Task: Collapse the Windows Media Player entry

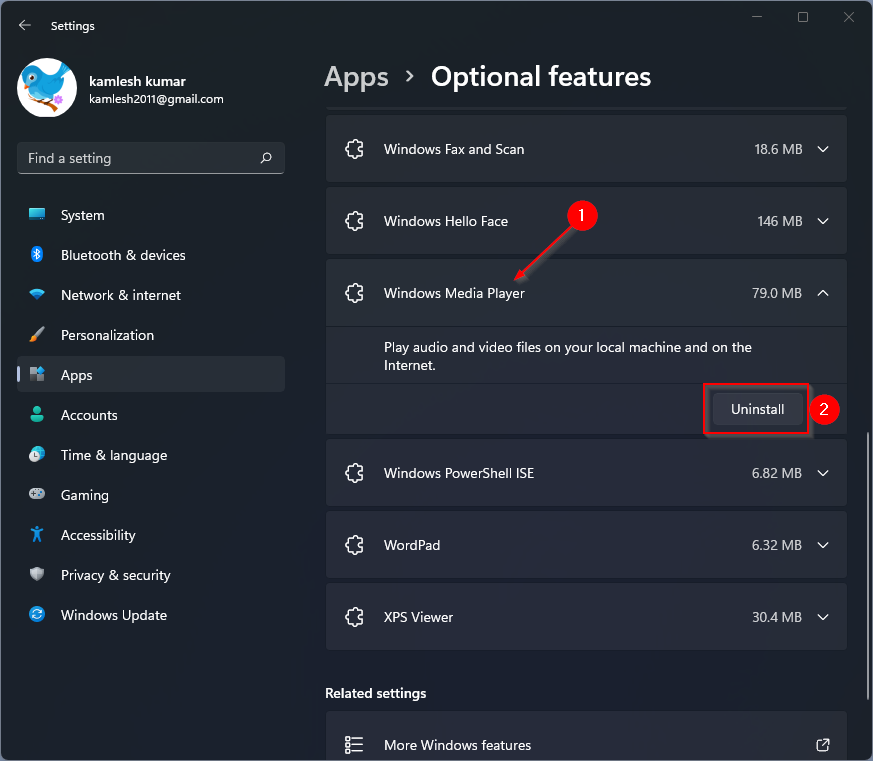Action: coord(823,293)
